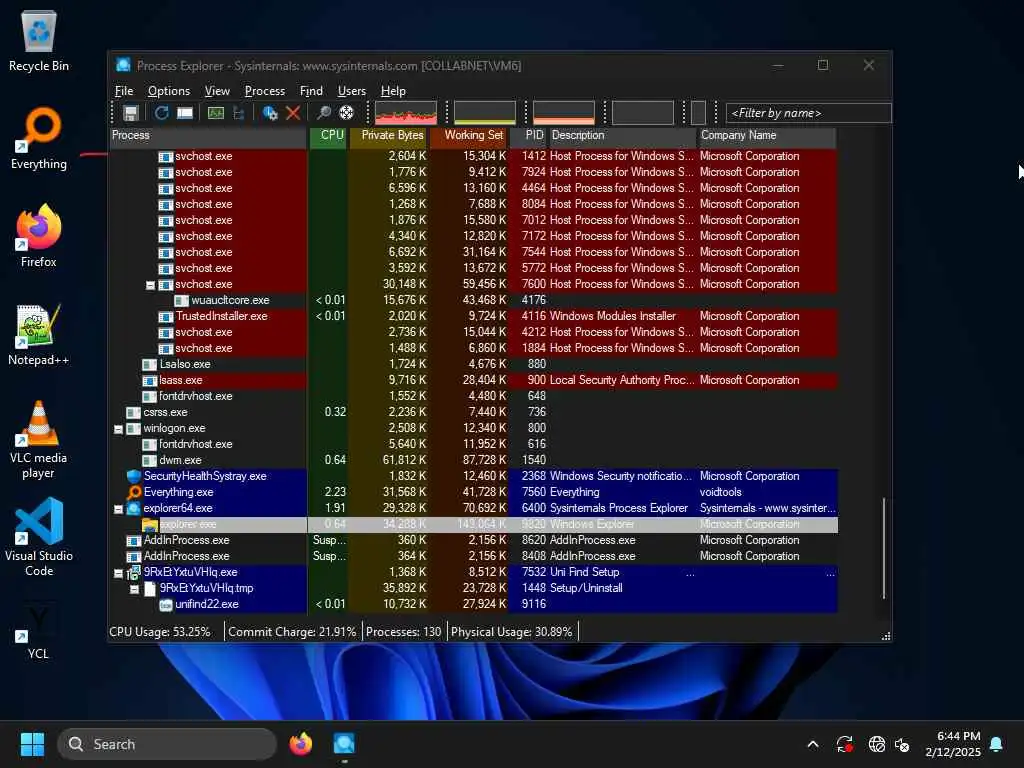The width and height of the screenshot is (1024, 768).
Task: Open the Help menu
Action: (393, 91)
